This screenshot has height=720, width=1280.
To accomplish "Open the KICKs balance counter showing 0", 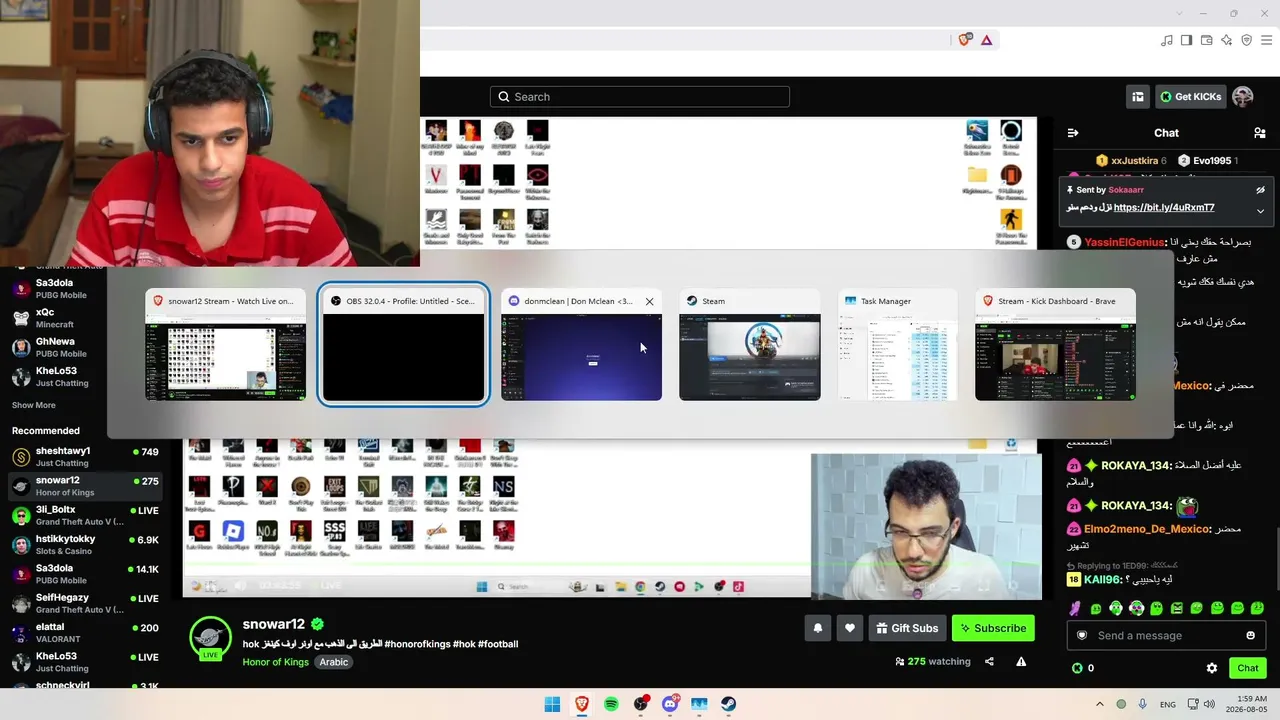I will [x=1083, y=668].
